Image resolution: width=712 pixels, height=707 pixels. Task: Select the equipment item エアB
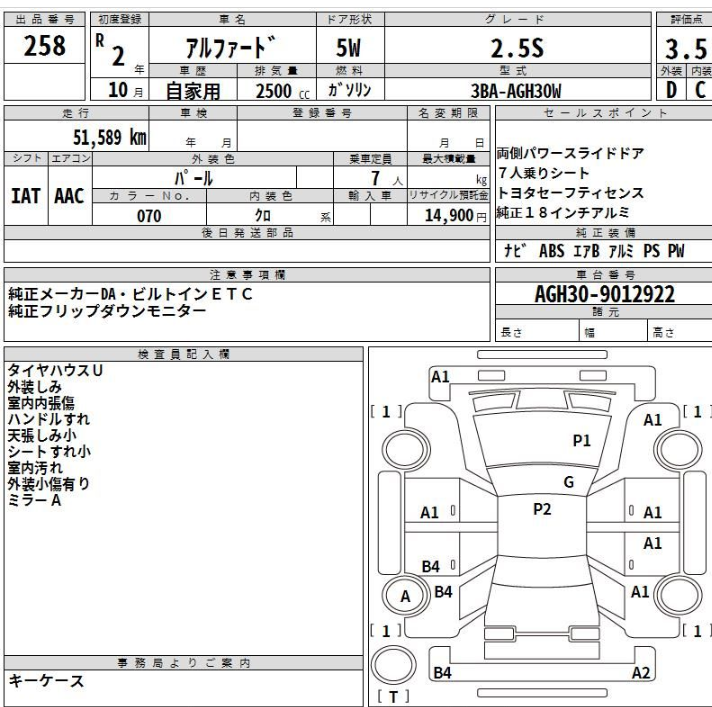click(x=586, y=251)
